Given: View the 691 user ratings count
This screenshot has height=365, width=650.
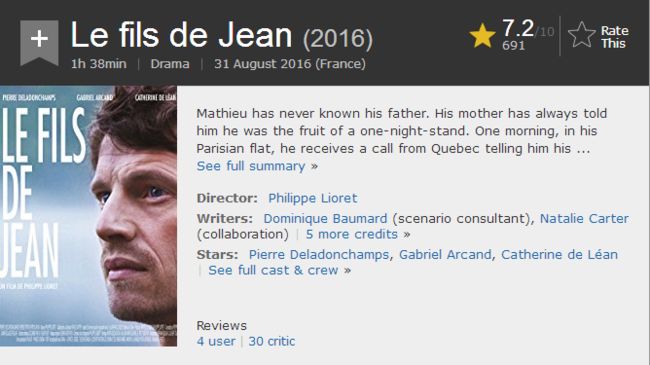Looking at the screenshot, I should click(x=513, y=46).
